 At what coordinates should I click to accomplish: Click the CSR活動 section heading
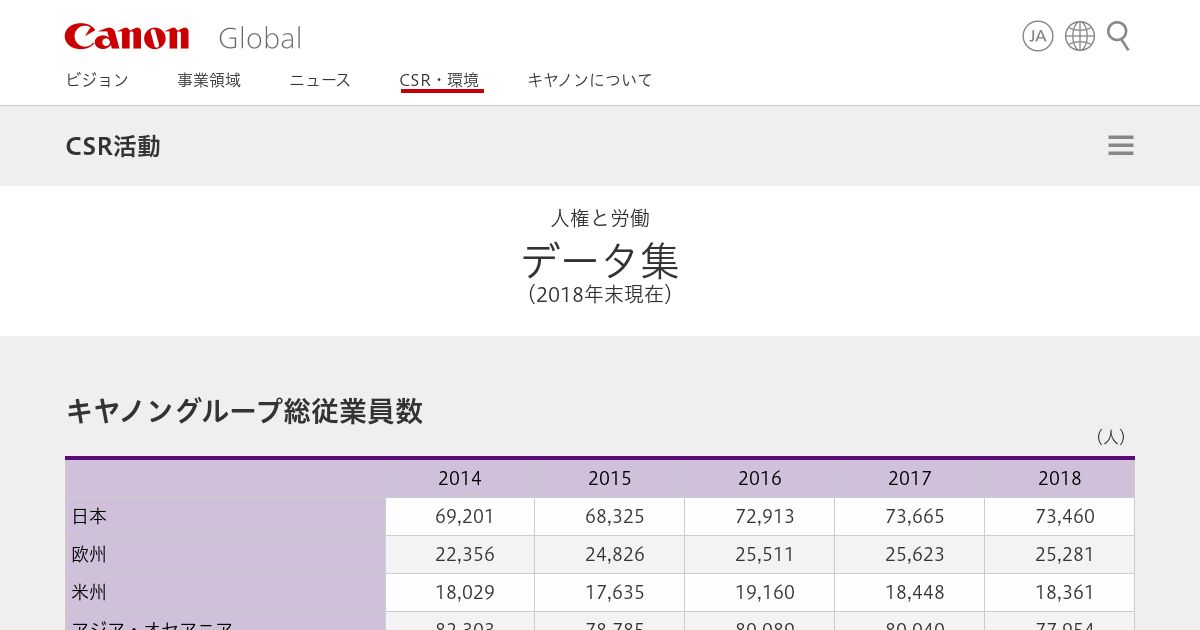113,146
